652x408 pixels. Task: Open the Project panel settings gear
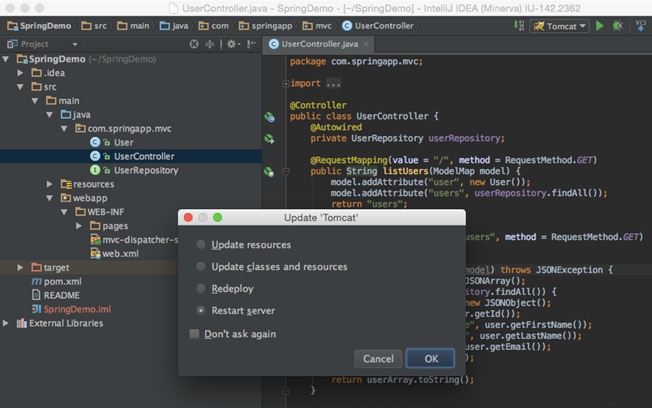pos(231,44)
